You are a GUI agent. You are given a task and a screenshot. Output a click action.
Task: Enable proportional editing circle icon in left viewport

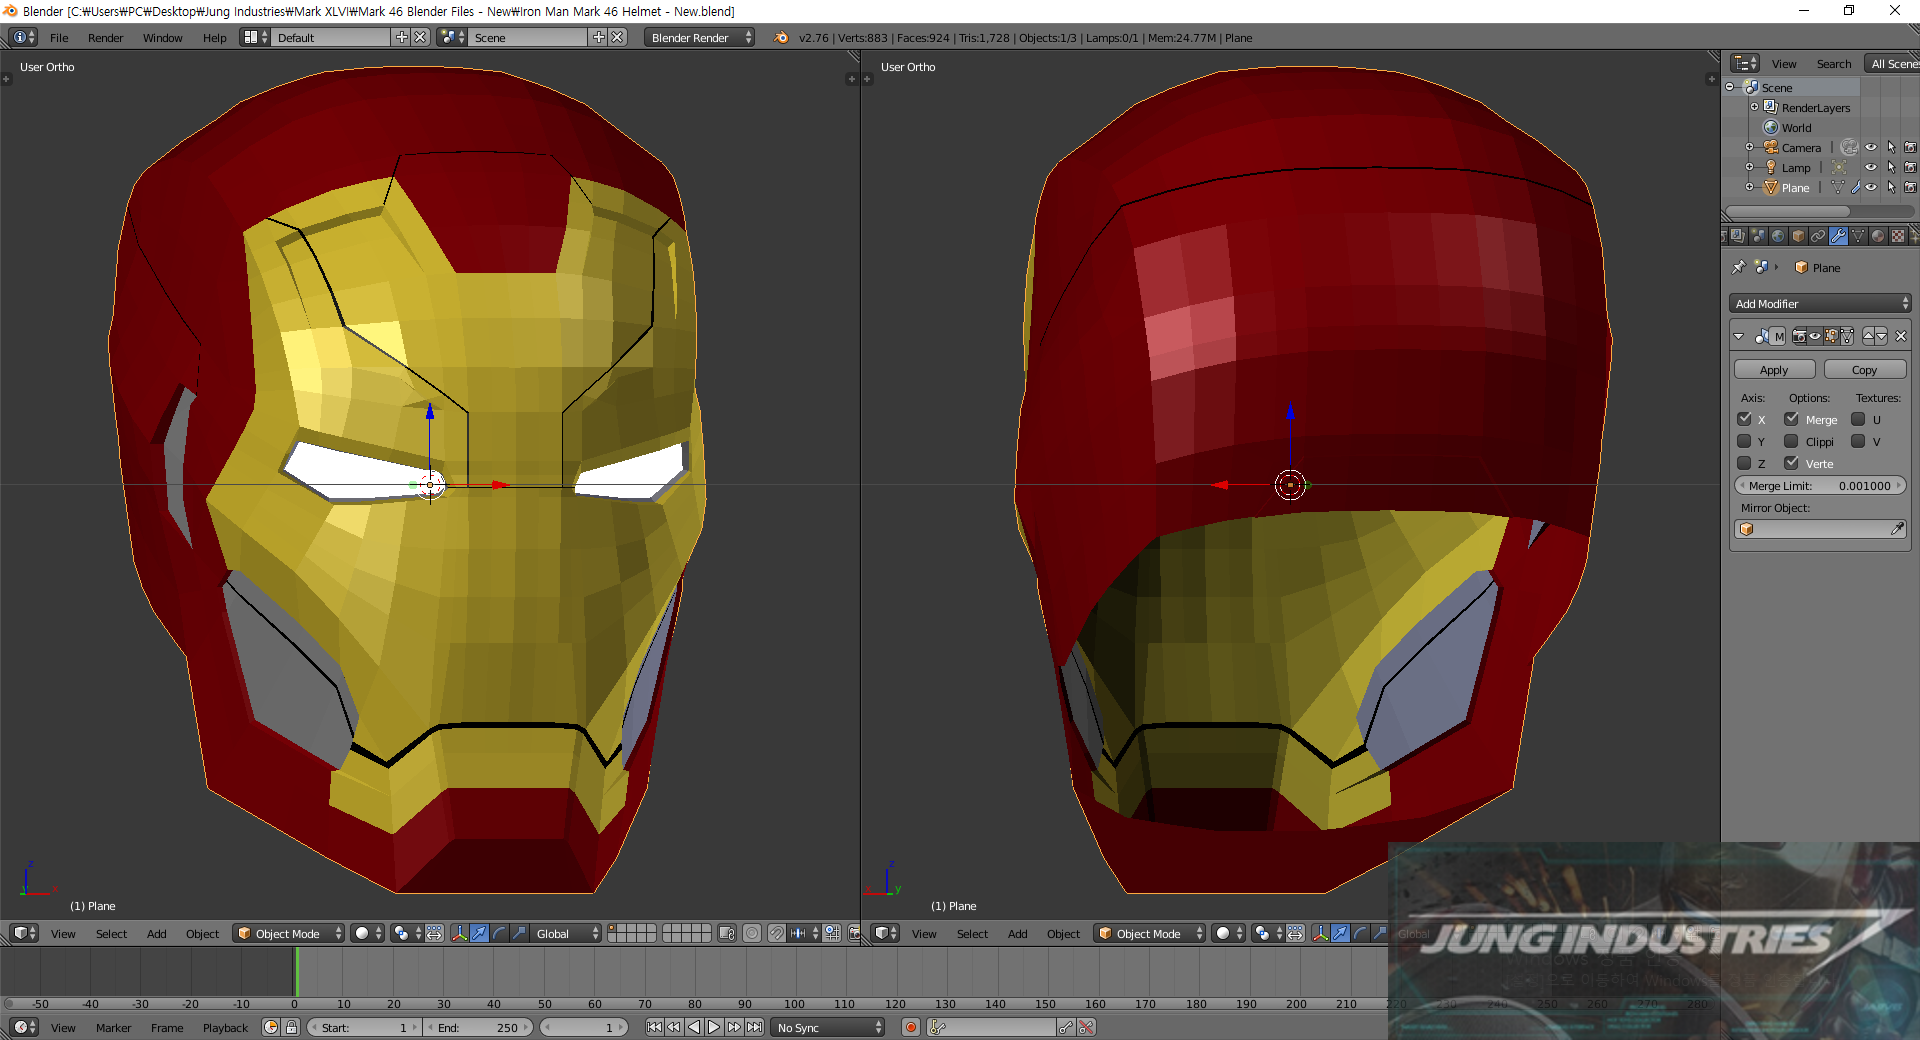click(x=752, y=933)
